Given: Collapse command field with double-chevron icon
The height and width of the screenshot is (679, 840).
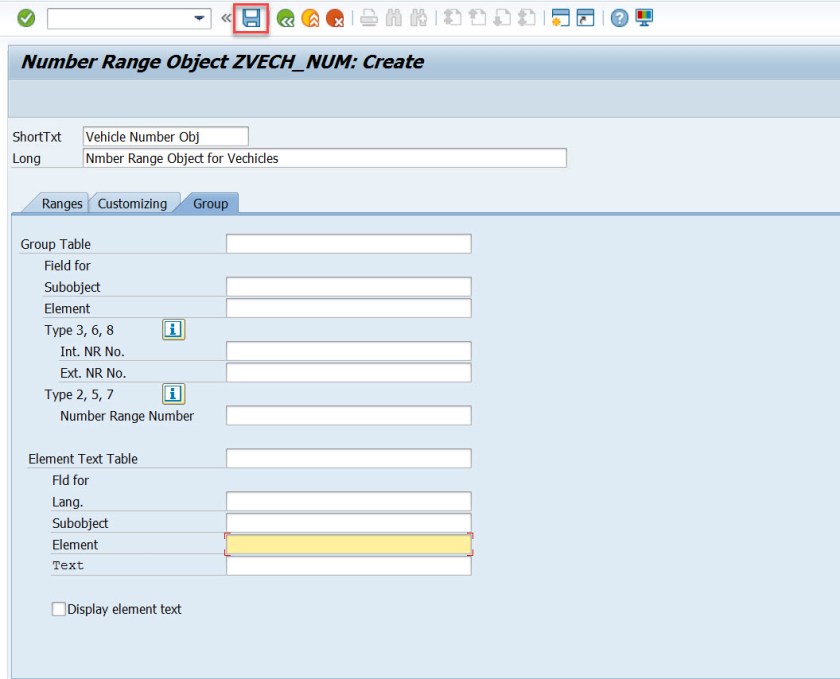Looking at the screenshot, I should coord(226,18).
